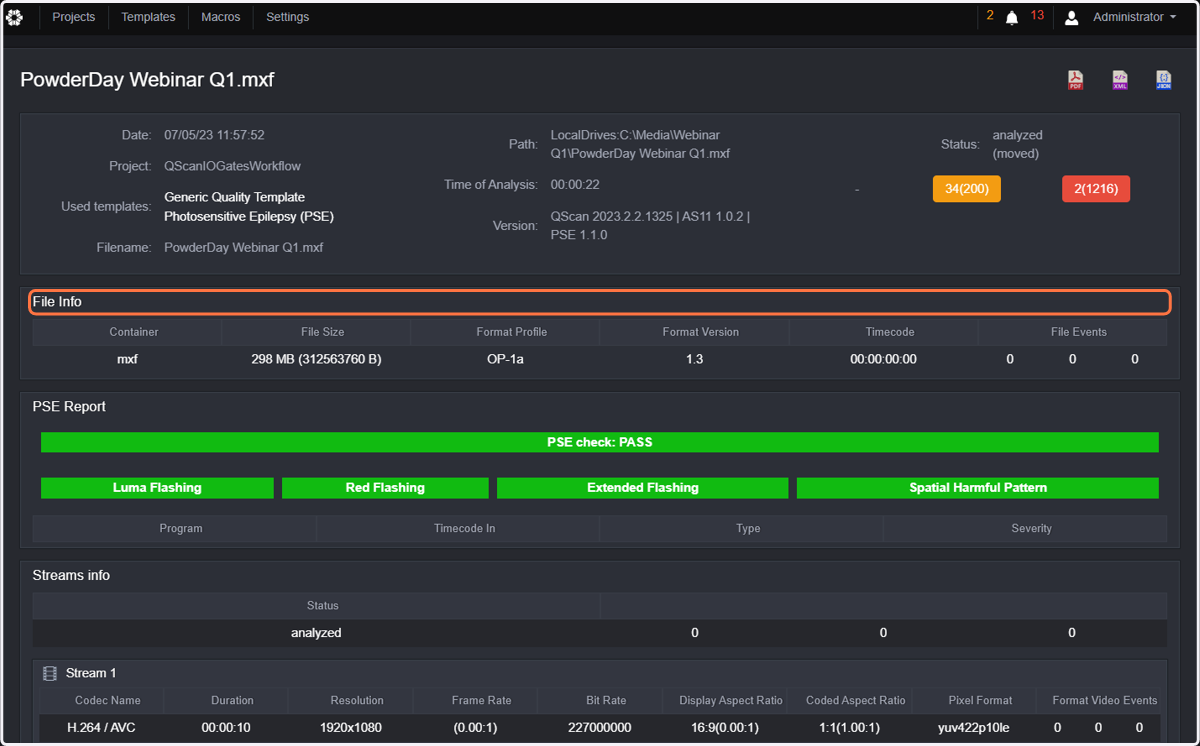The height and width of the screenshot is (746, 1200).
Task: Click the File Info section header
Action: pyautogui.click(x=600, y=302)
